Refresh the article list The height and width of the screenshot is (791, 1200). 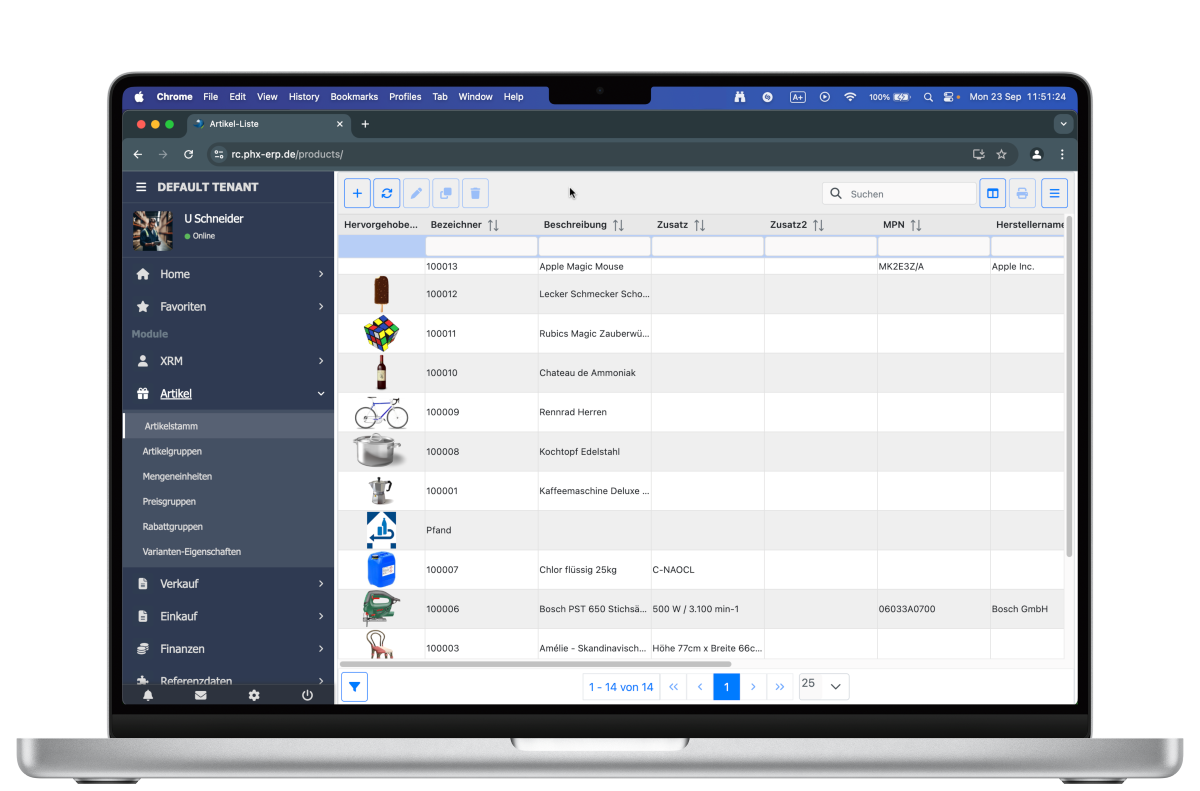pos(387,193)
